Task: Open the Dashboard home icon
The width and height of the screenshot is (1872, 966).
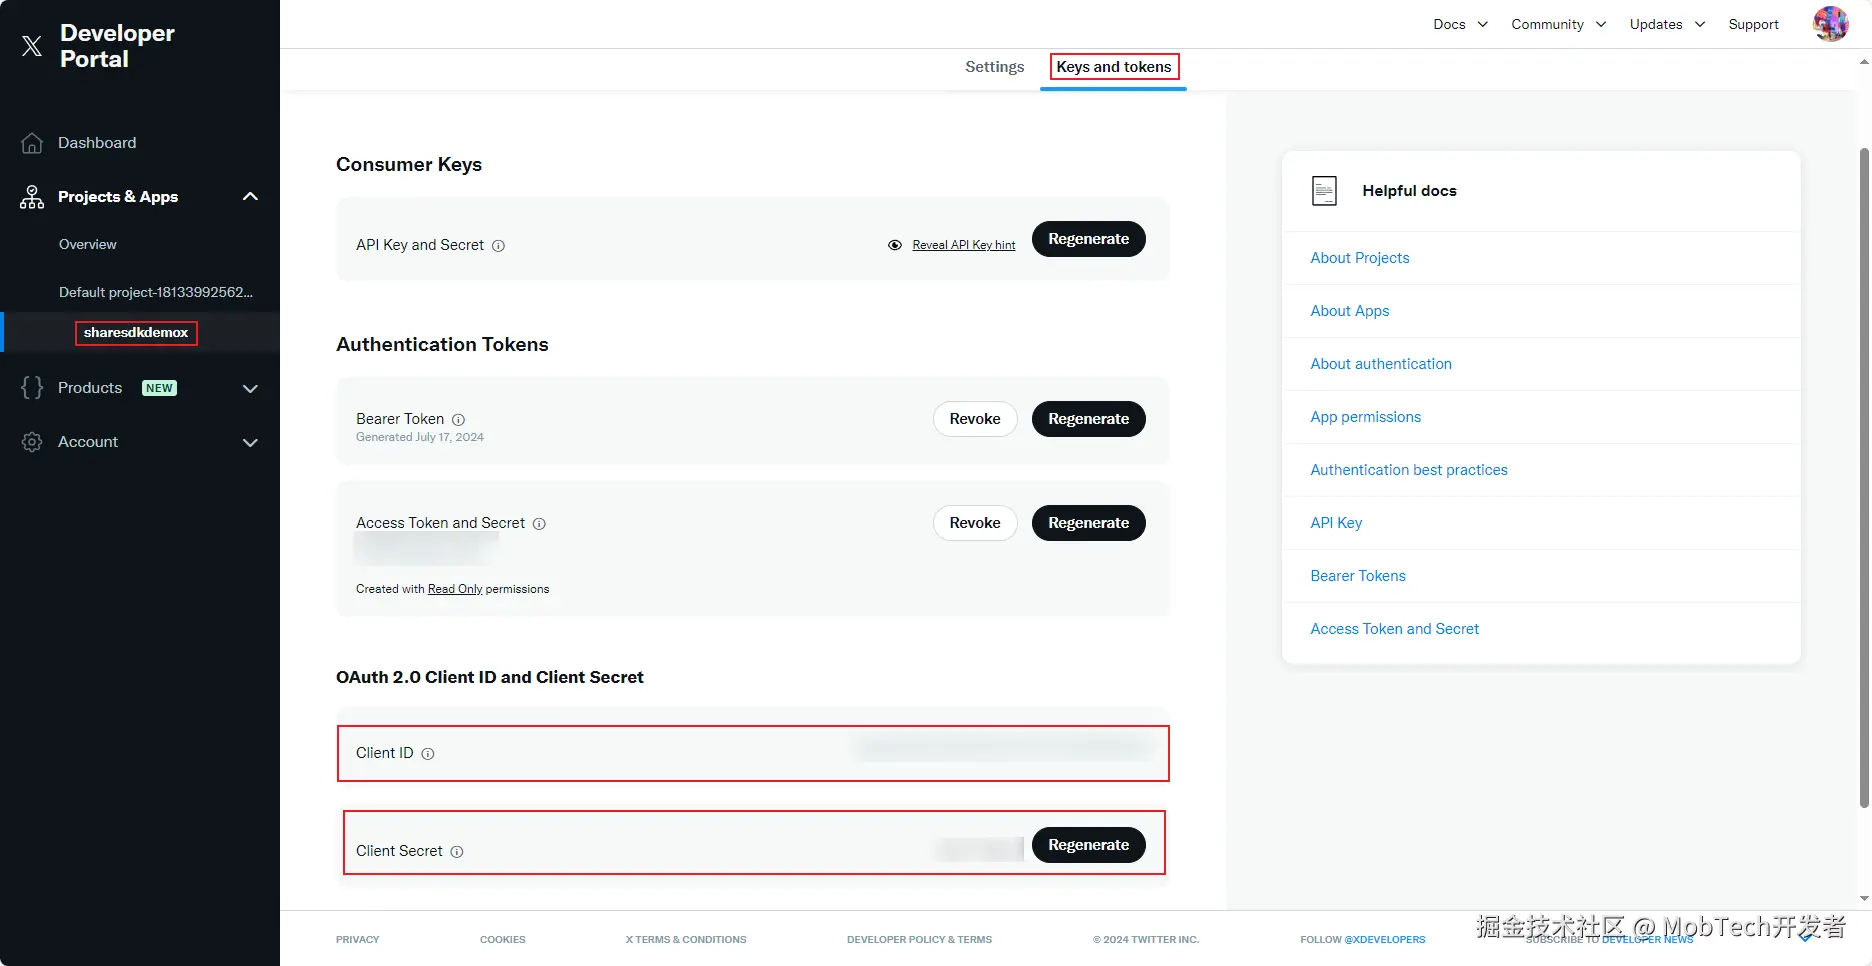Action: click(x=32, y=143)
